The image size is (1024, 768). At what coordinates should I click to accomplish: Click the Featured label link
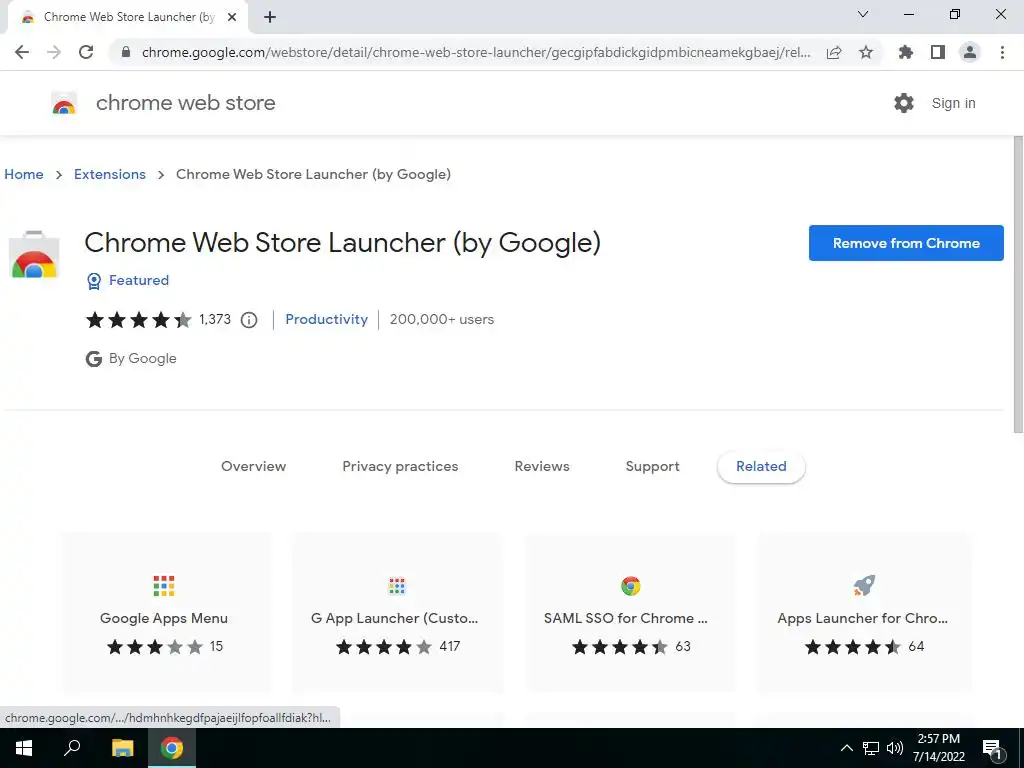click(138, 280)
